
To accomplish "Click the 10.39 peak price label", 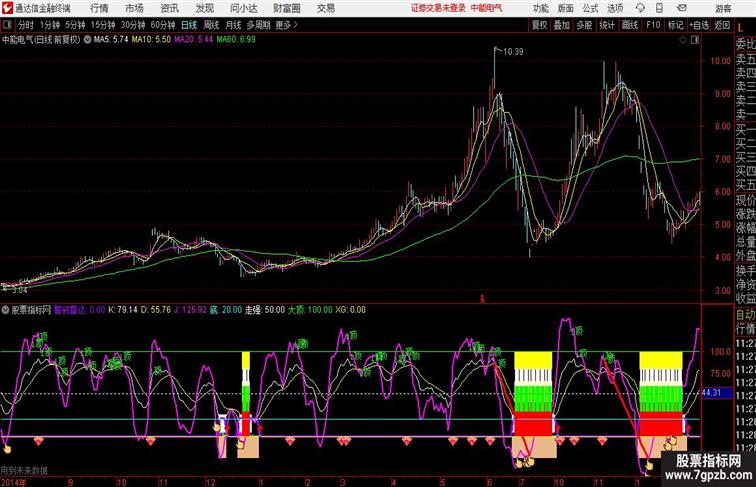I will click(513, 52).
